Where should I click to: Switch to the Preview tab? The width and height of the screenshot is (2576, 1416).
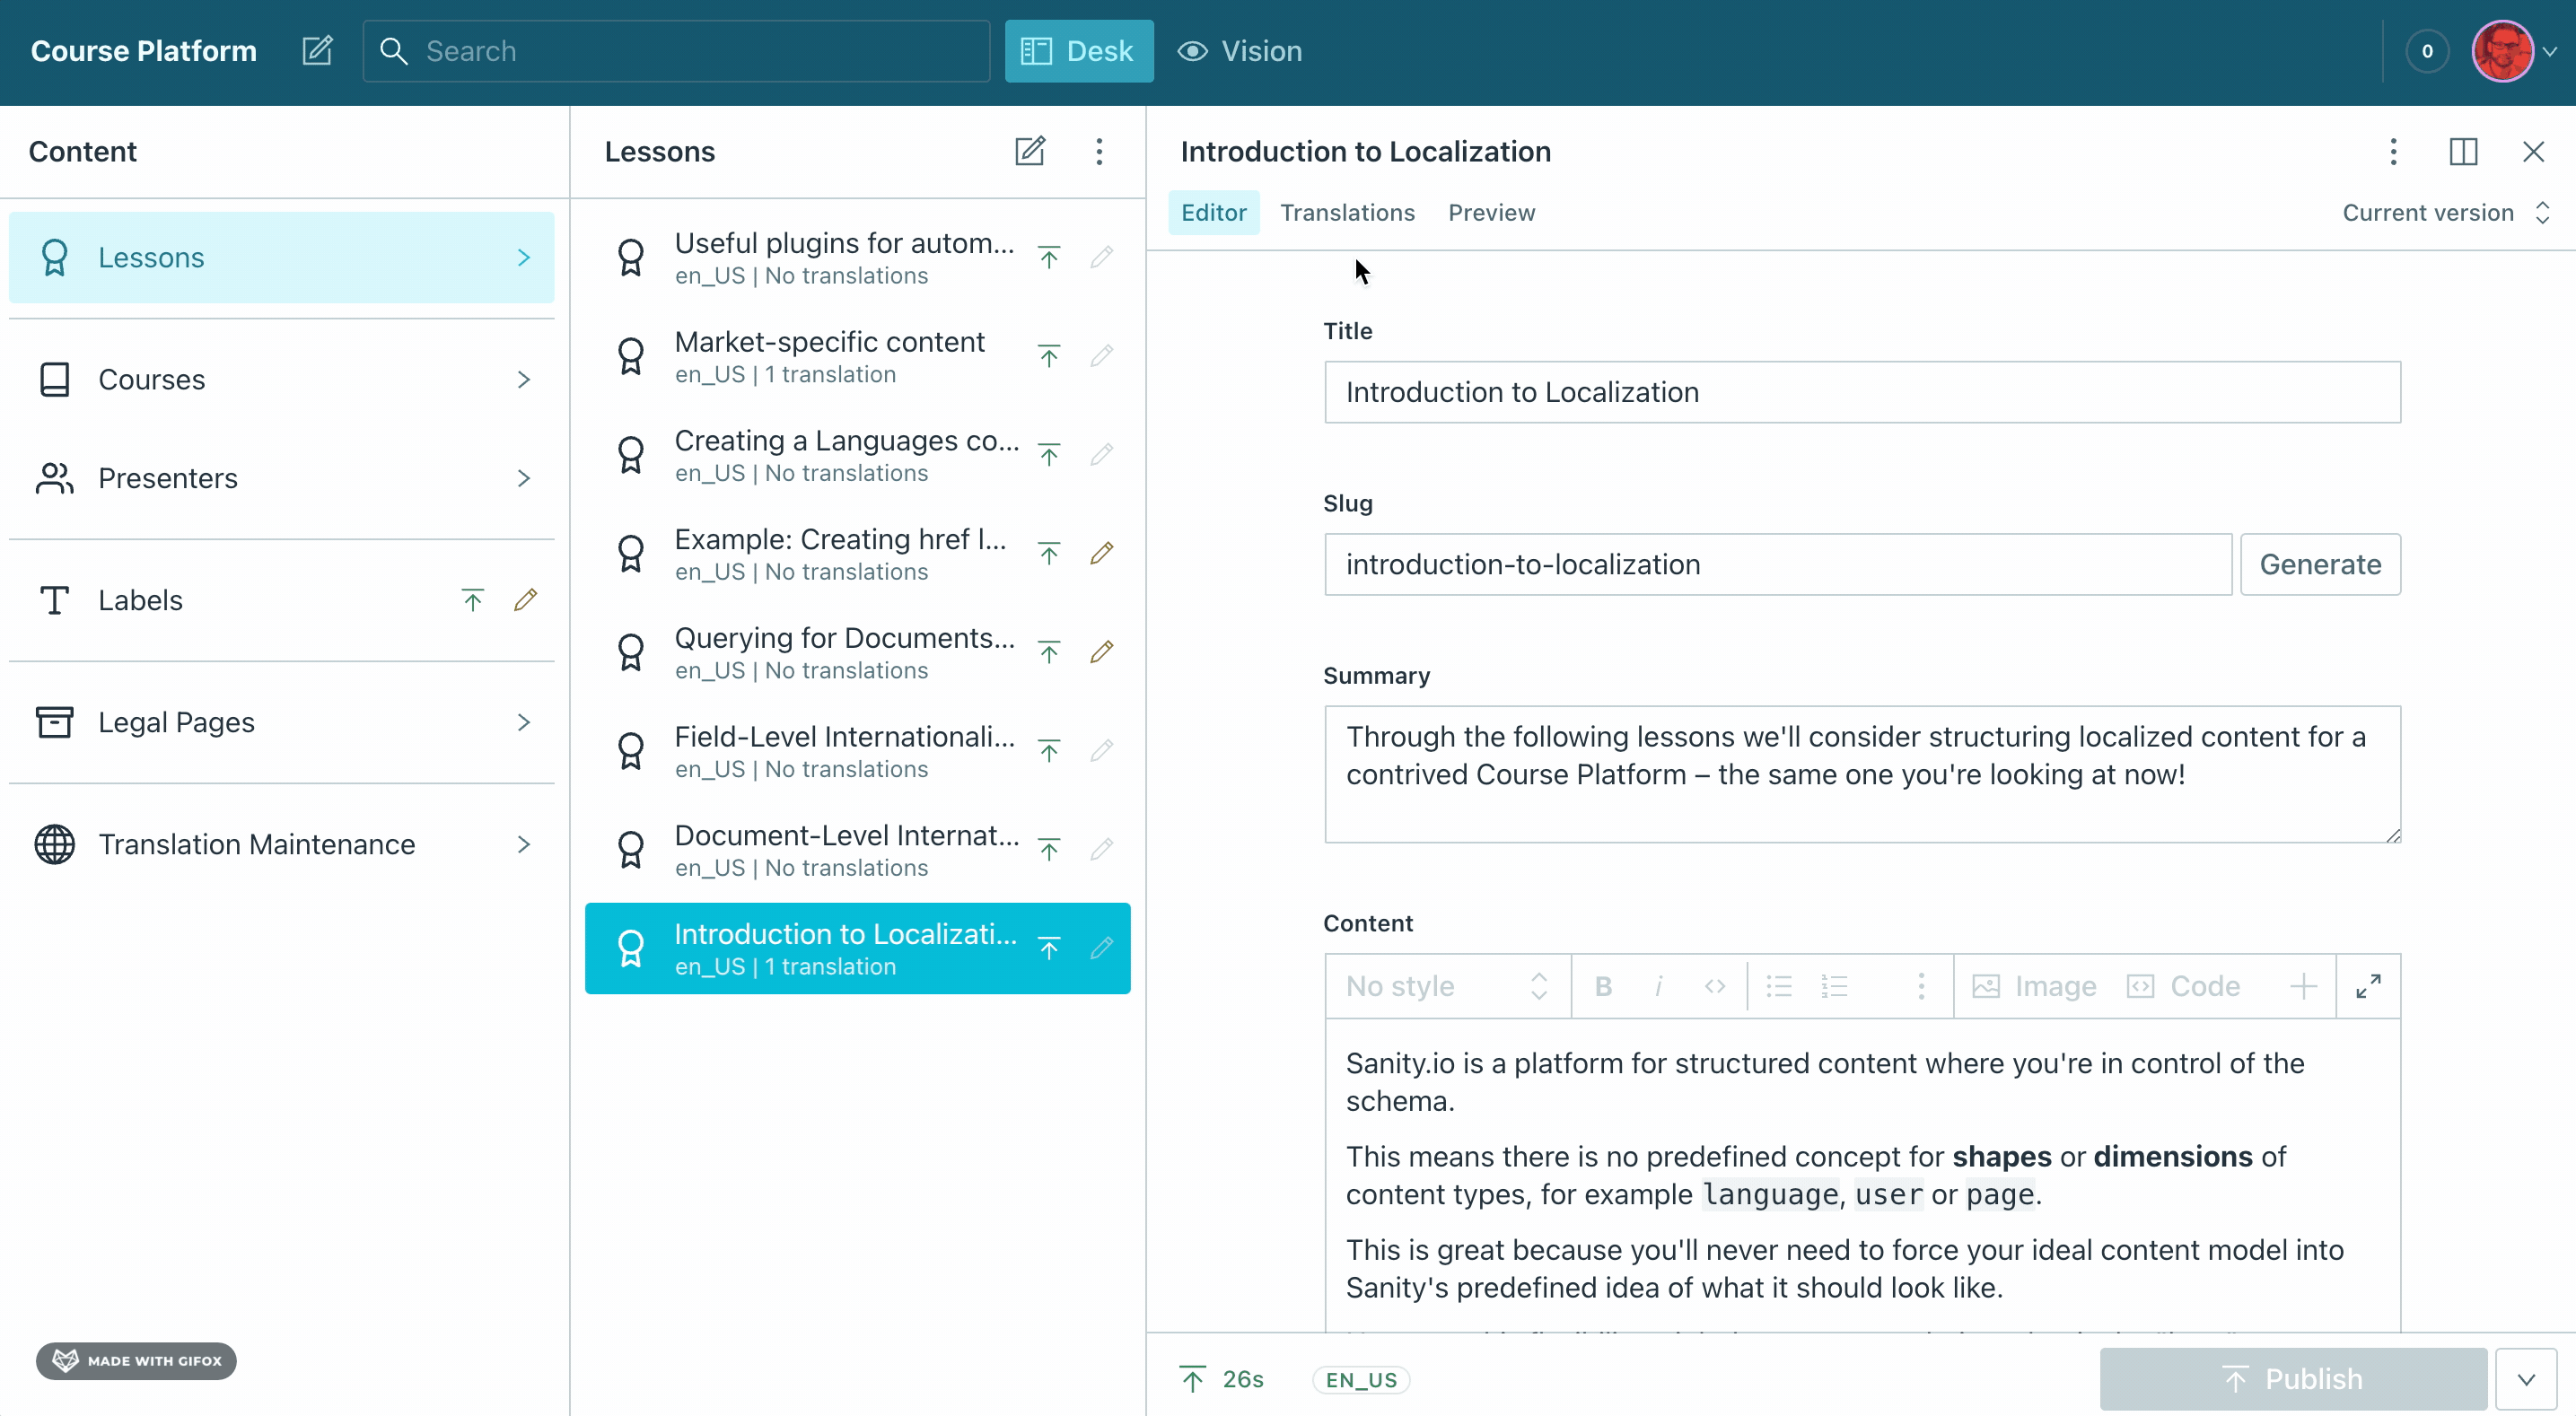click(x=1491, y=212)
